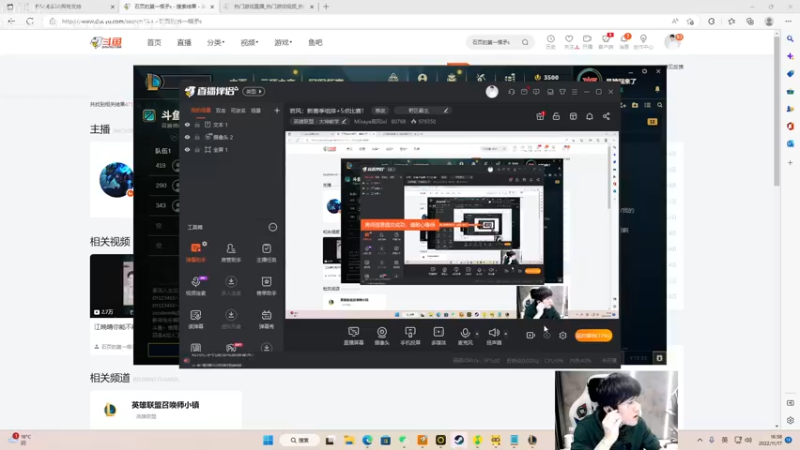Screen dimensions: 800x450
Task: Show hidden tray icons chevron
Action: [699, 440]
